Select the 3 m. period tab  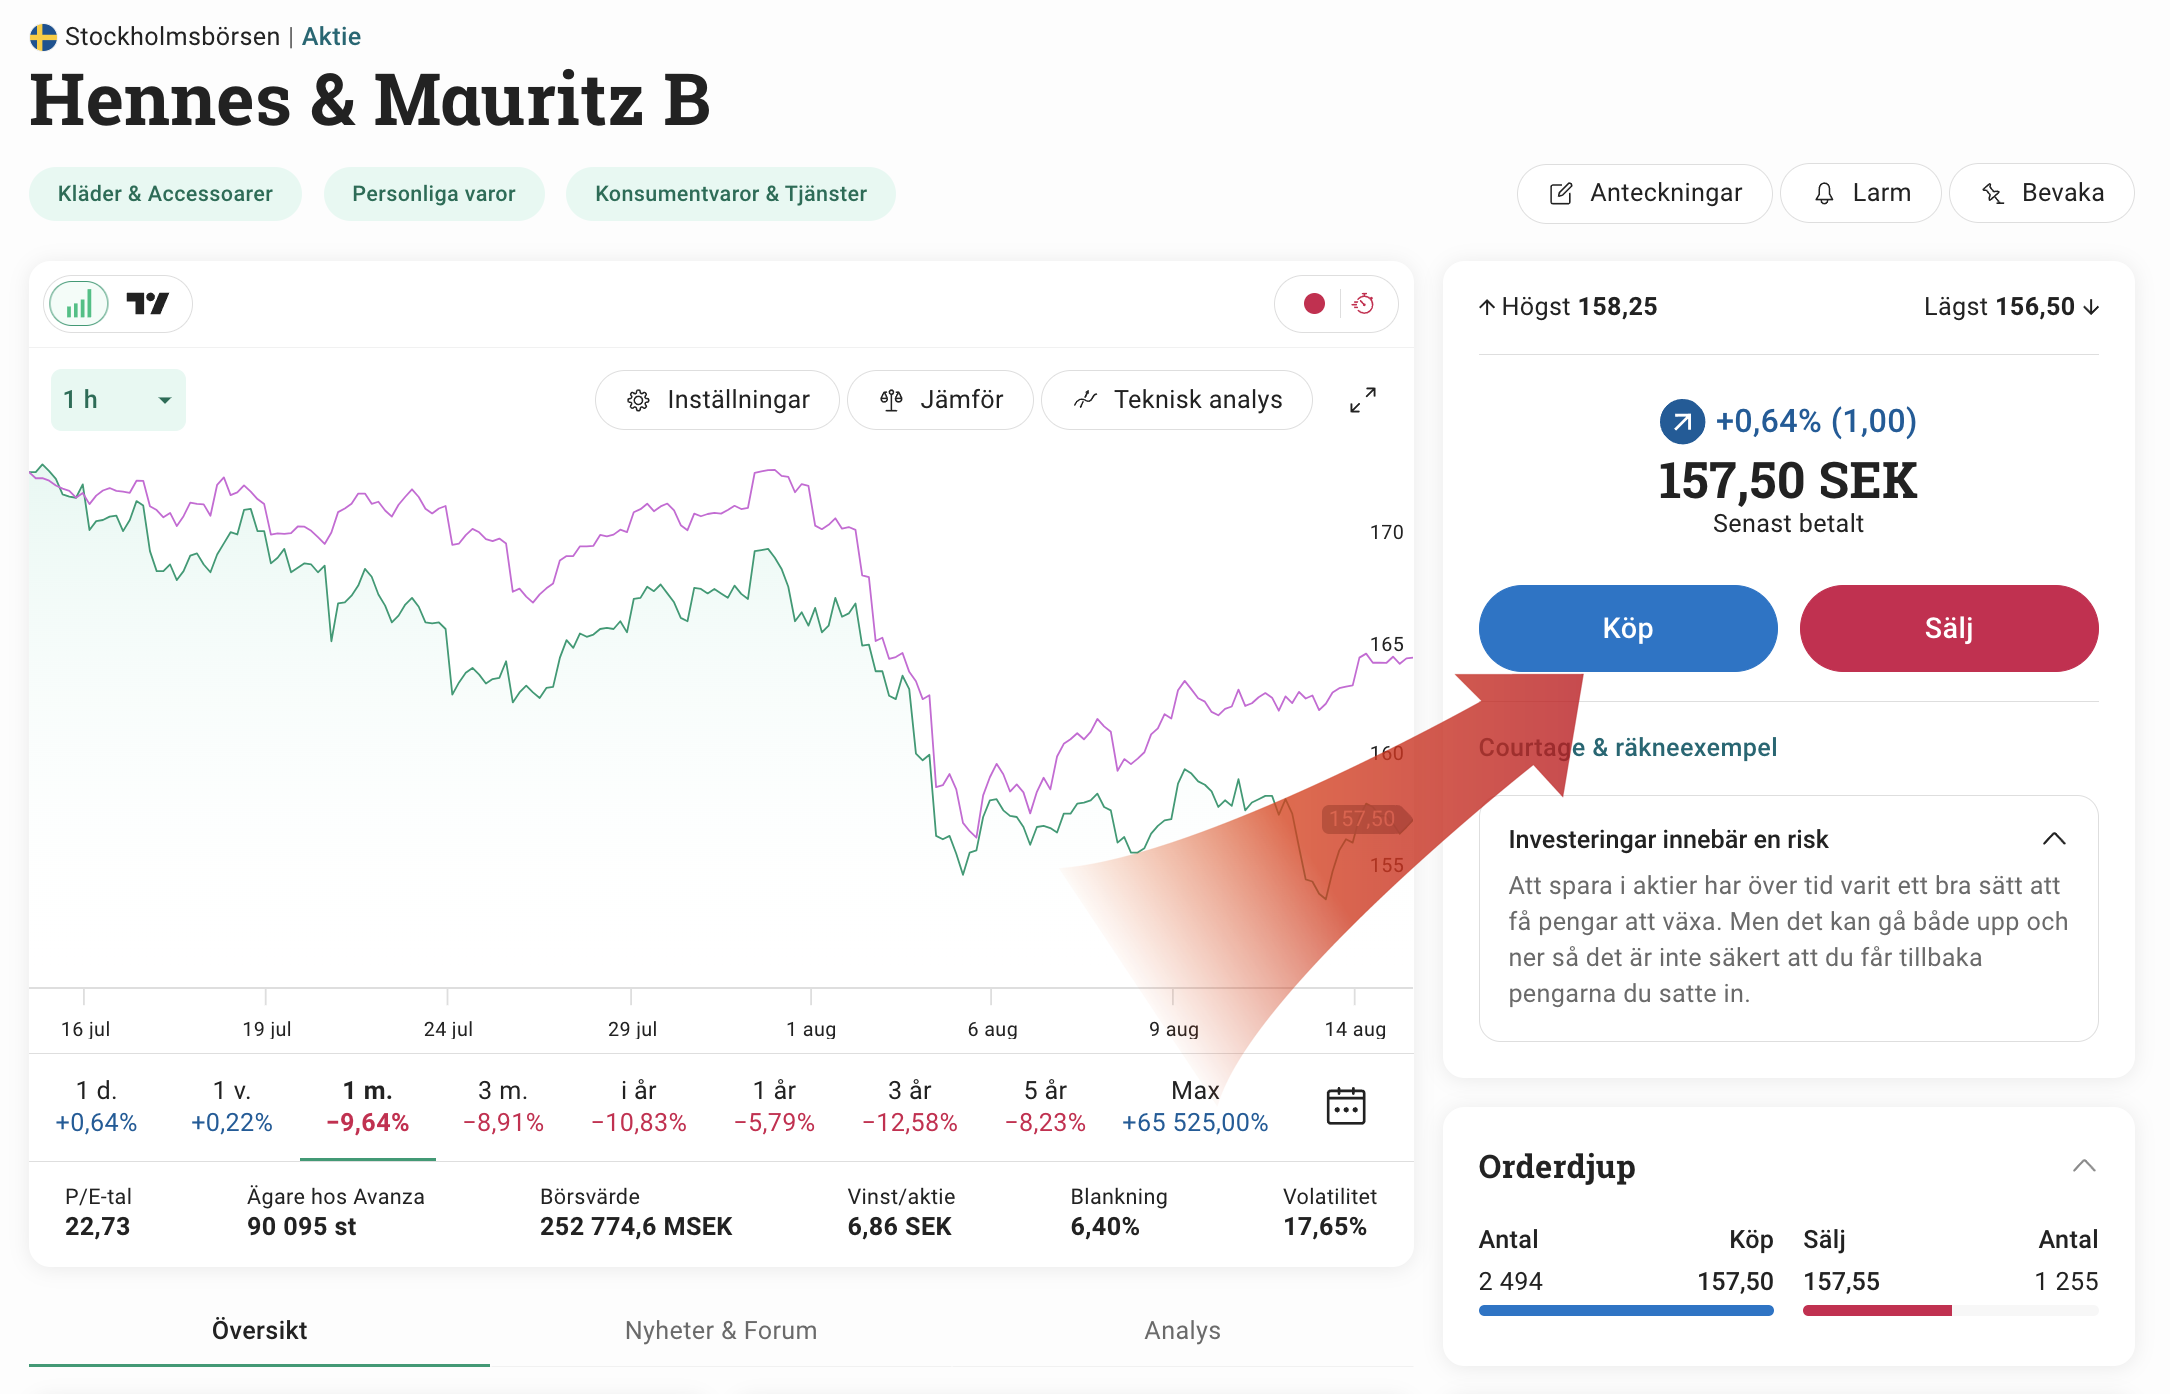point(503,1106)
